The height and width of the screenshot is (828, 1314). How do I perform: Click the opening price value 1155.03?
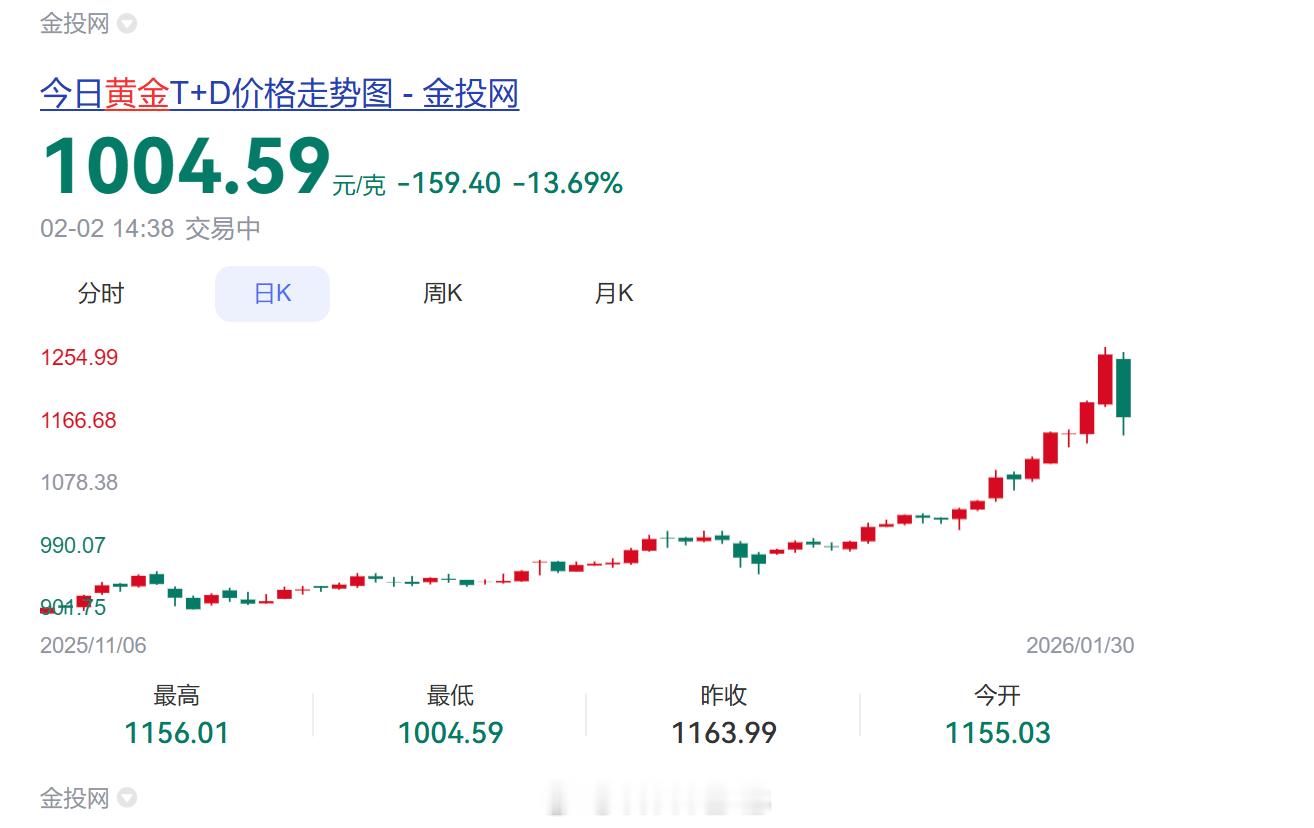point(997,733)
